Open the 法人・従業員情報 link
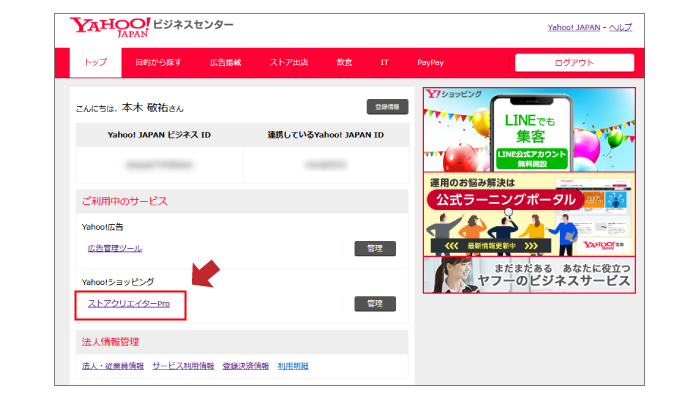Screen dimensions: 700x400 pyautogui.click(x=113, y=366)
